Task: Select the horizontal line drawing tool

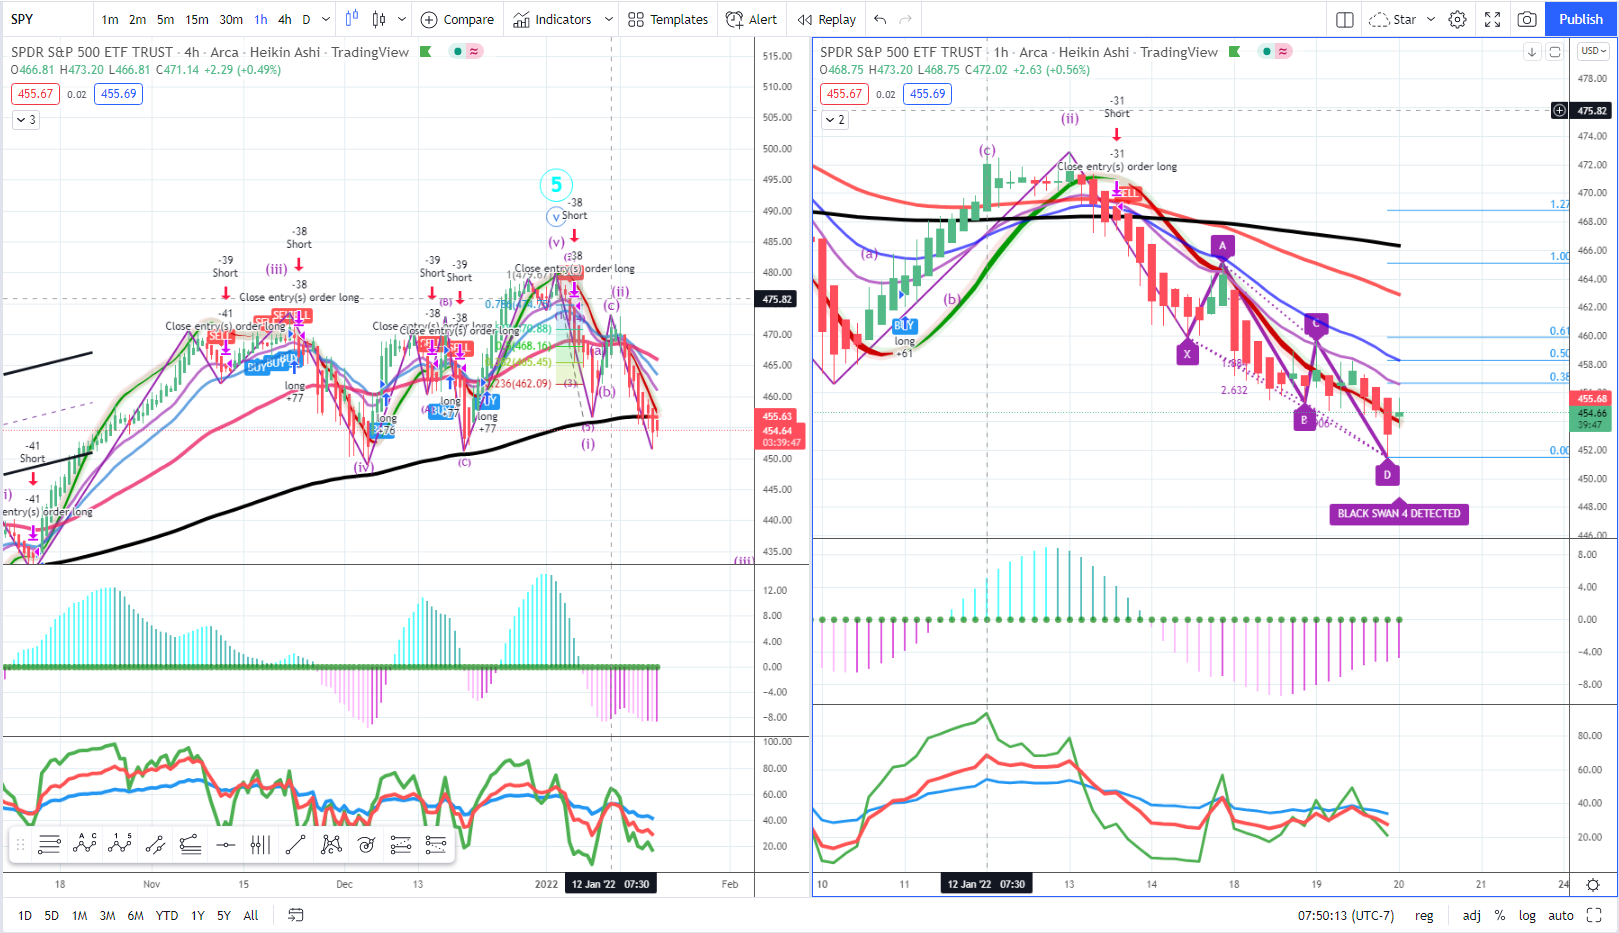Action: (x=225, y=845)
